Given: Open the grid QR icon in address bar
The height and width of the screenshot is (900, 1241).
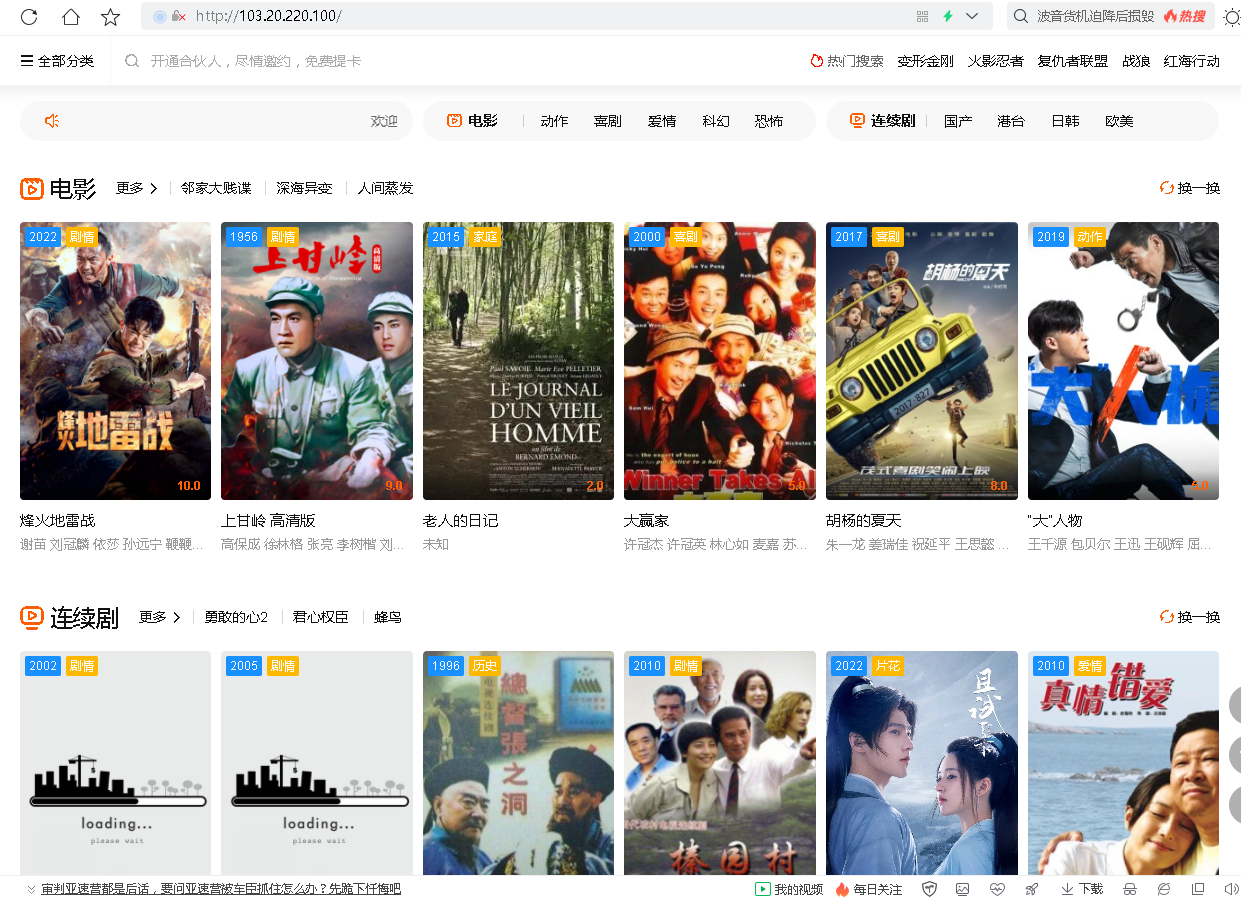Looking at the screenshot, I should tap(922, 16).
